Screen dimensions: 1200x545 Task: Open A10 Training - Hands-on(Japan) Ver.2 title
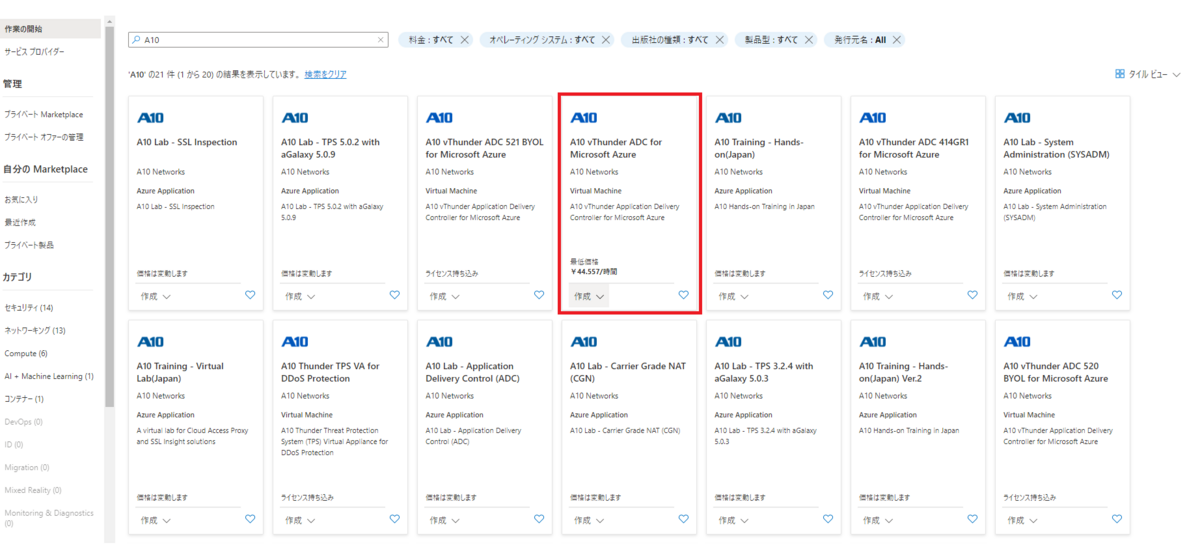(904, 372)
